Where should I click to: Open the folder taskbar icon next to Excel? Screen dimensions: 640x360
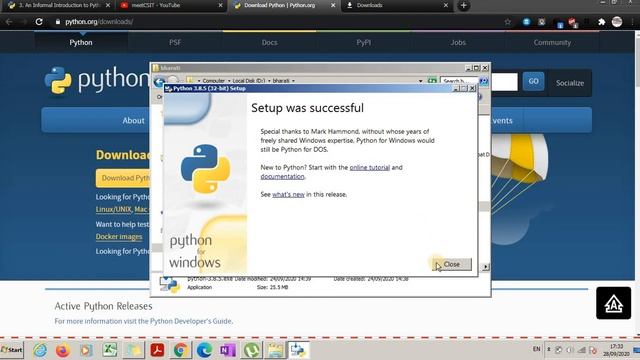(133, 350)
